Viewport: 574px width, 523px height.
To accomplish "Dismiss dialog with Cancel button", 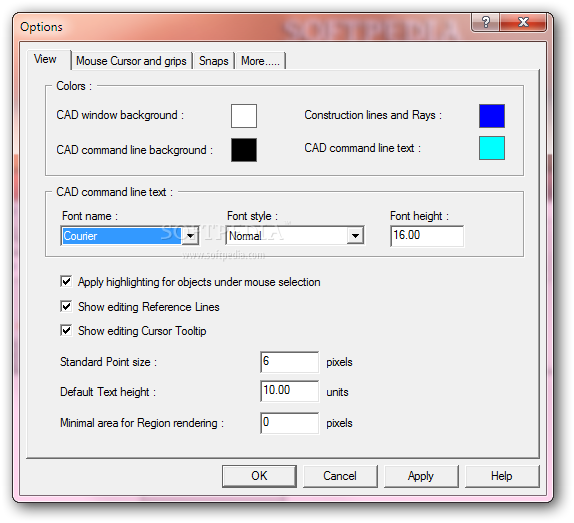I will 340,476.
